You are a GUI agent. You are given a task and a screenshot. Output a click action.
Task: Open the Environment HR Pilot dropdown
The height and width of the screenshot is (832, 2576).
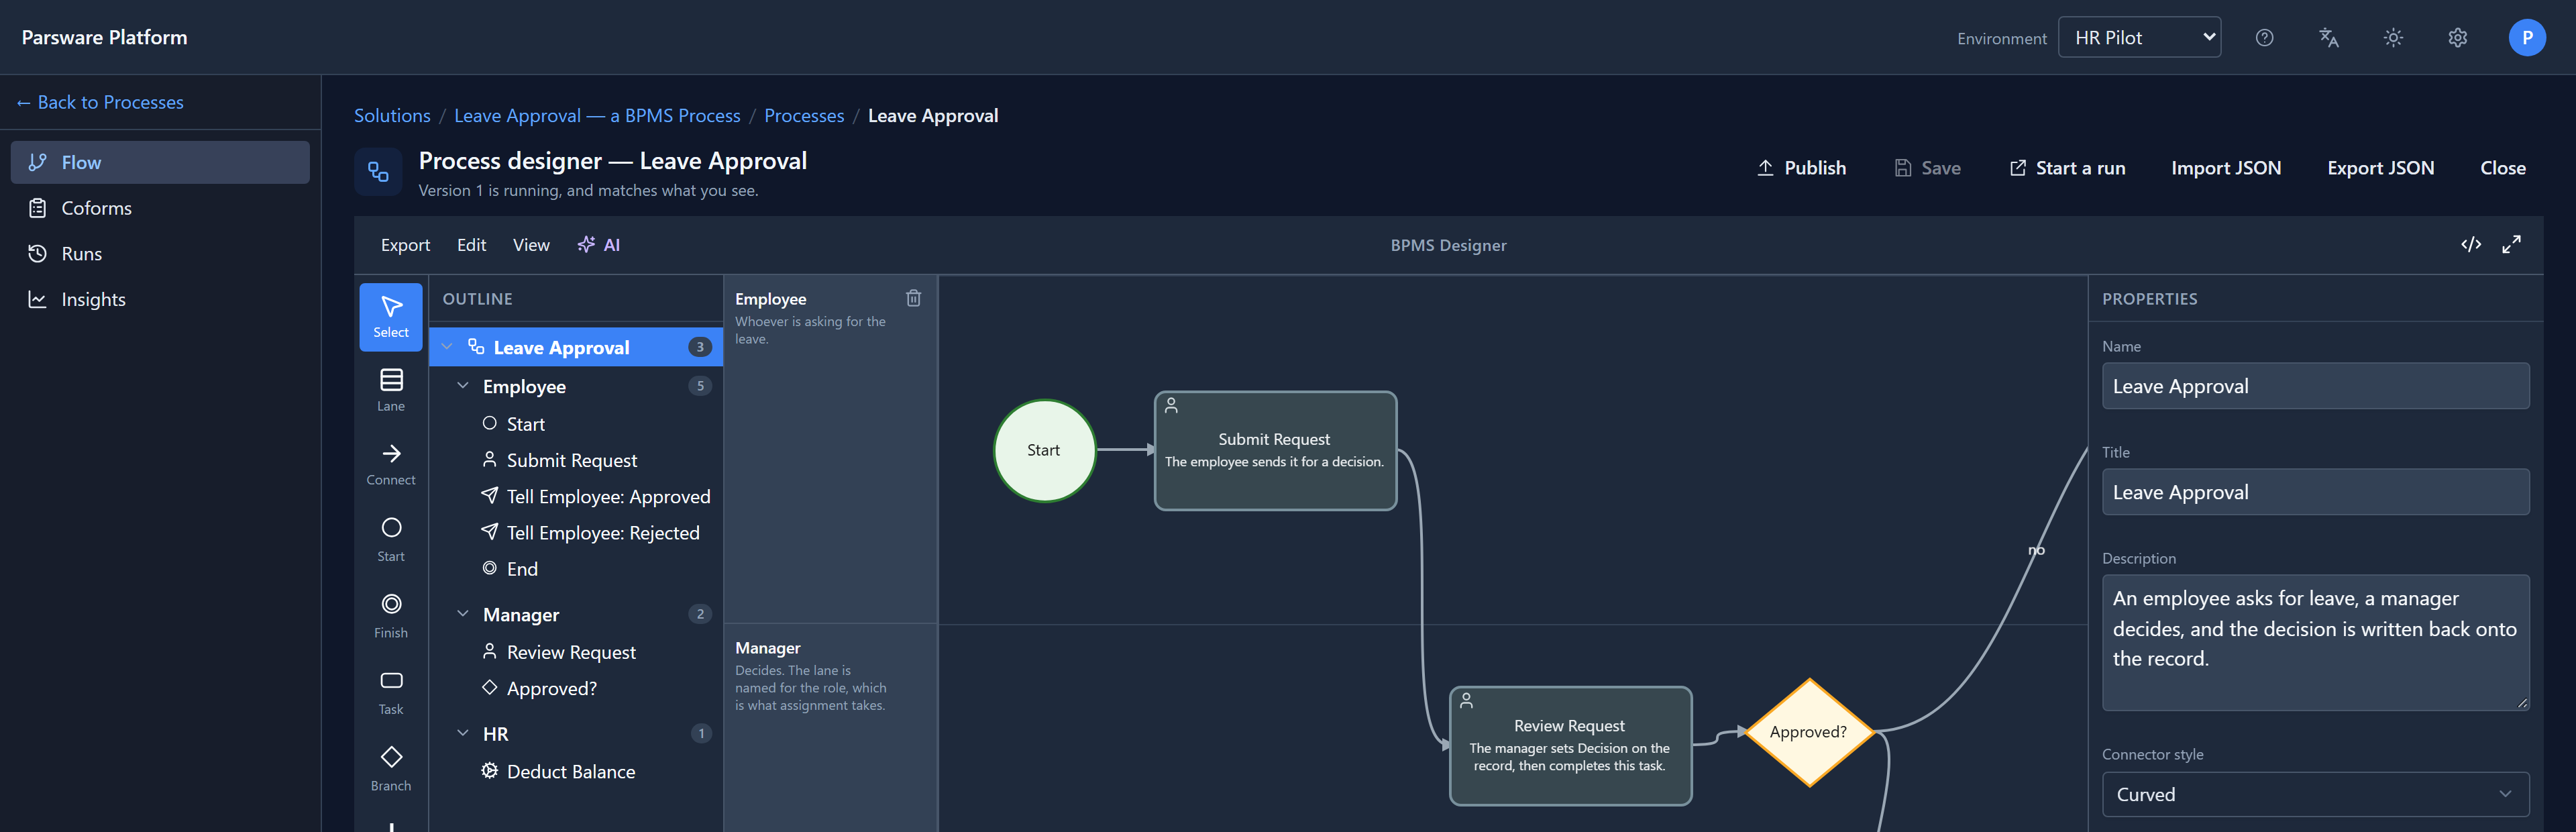click(x=2139, y=38)
